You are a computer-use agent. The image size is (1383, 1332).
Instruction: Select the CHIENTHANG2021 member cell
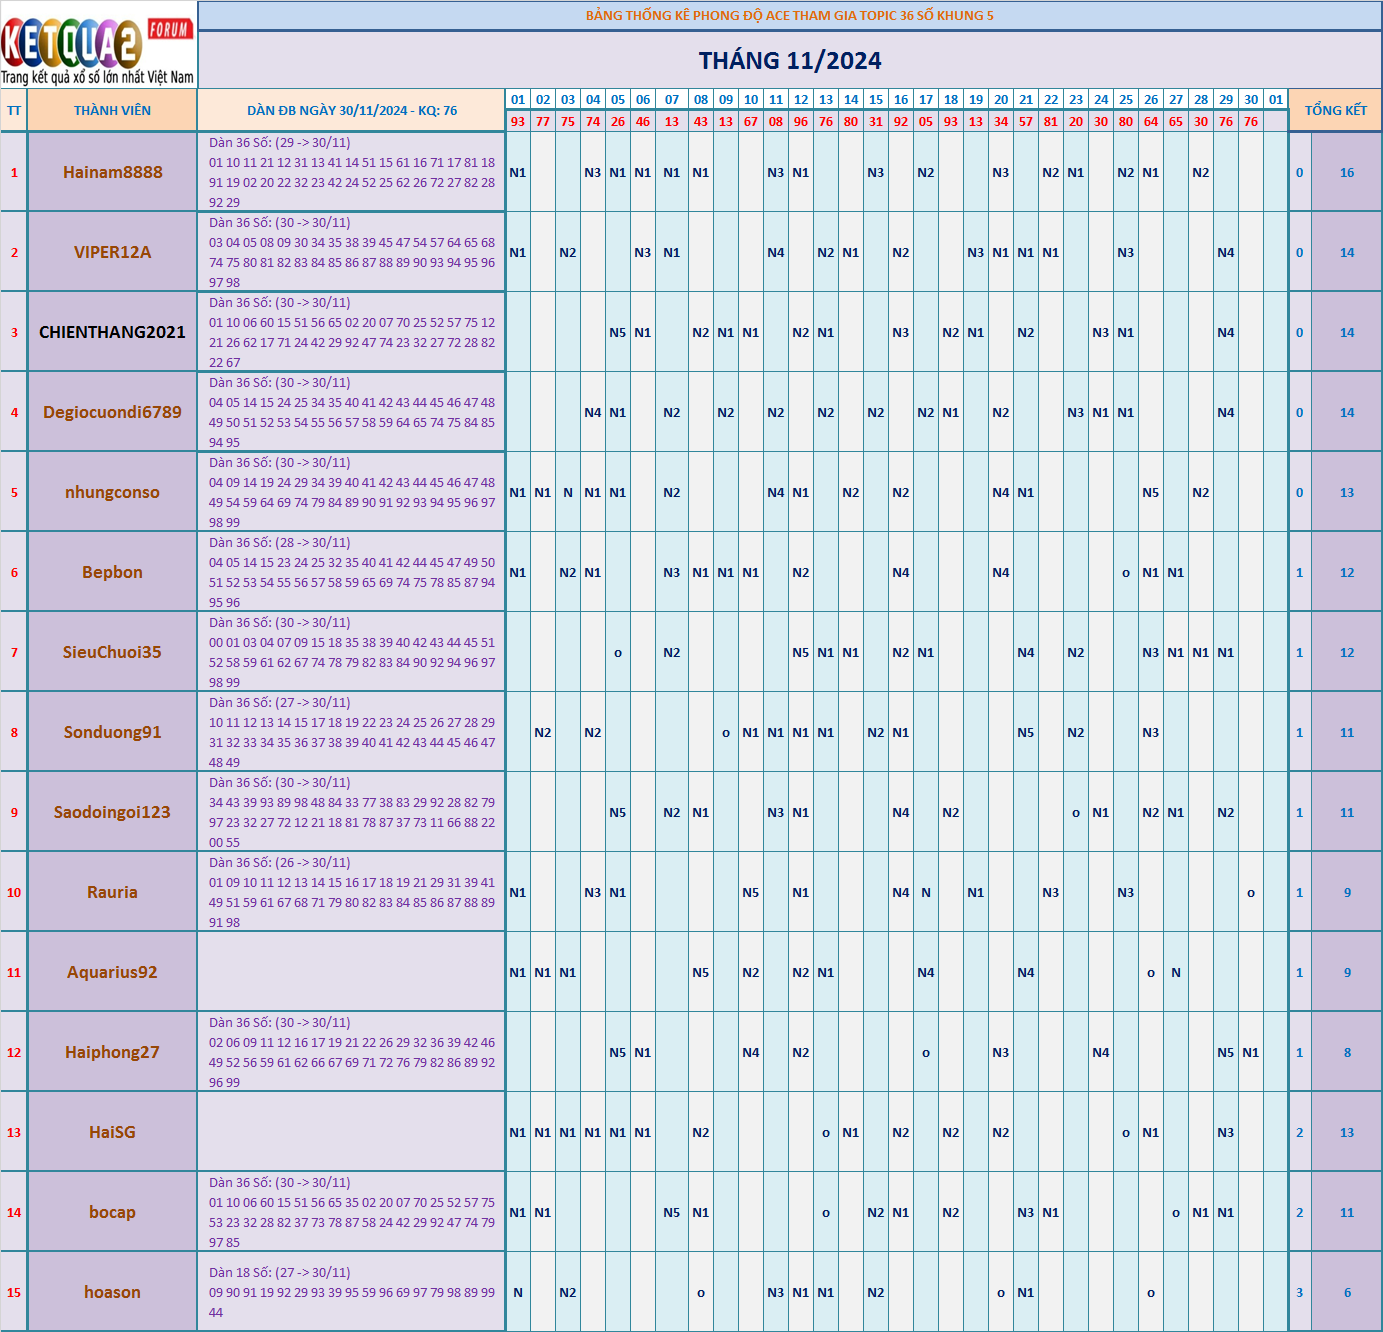click(x=112, y=332)
